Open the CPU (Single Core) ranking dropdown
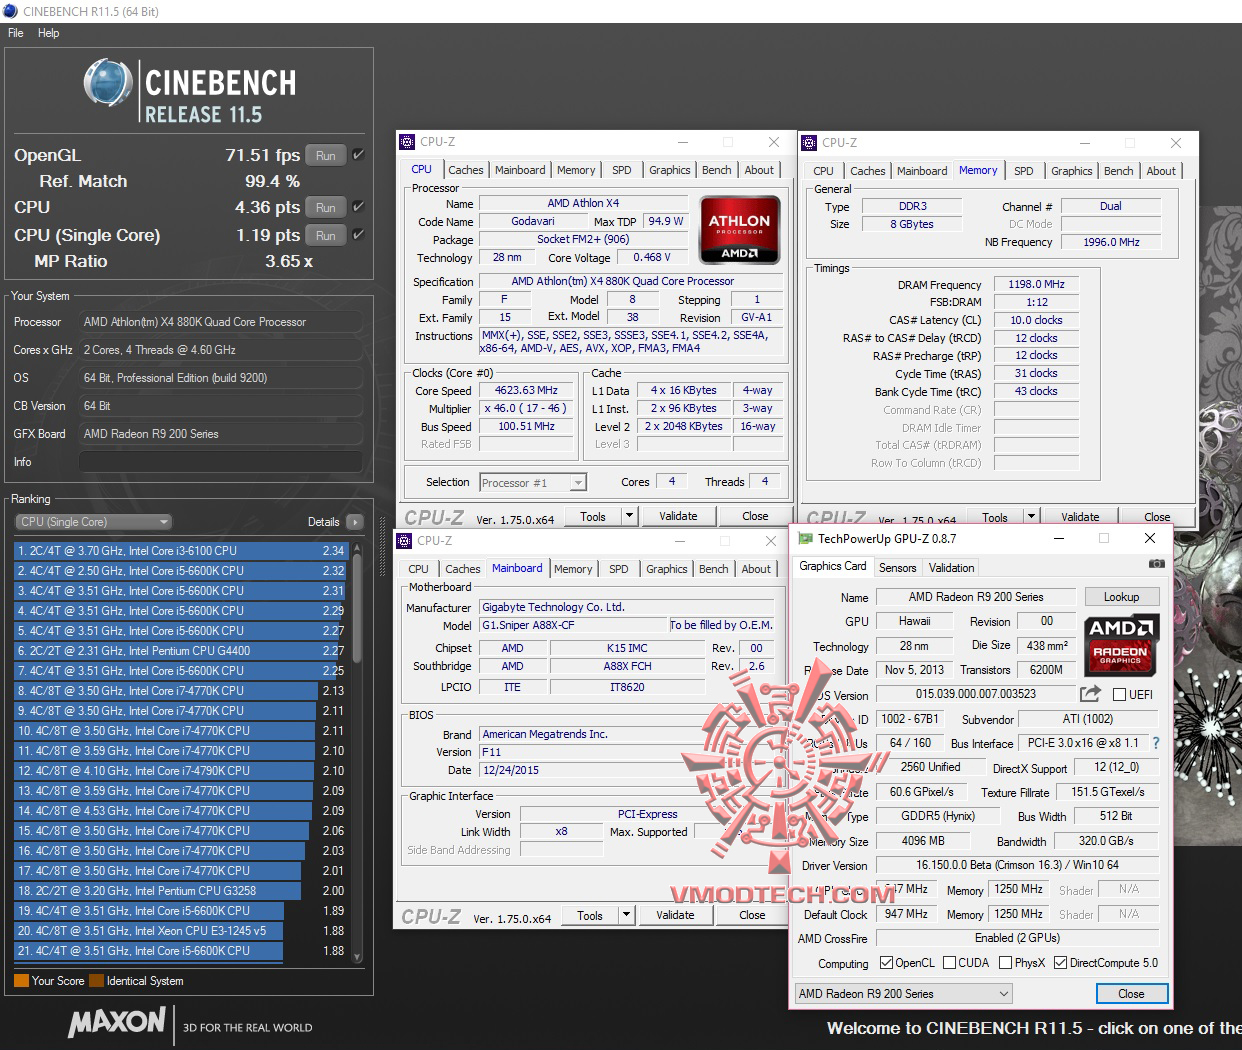 (x=93, y=522)
